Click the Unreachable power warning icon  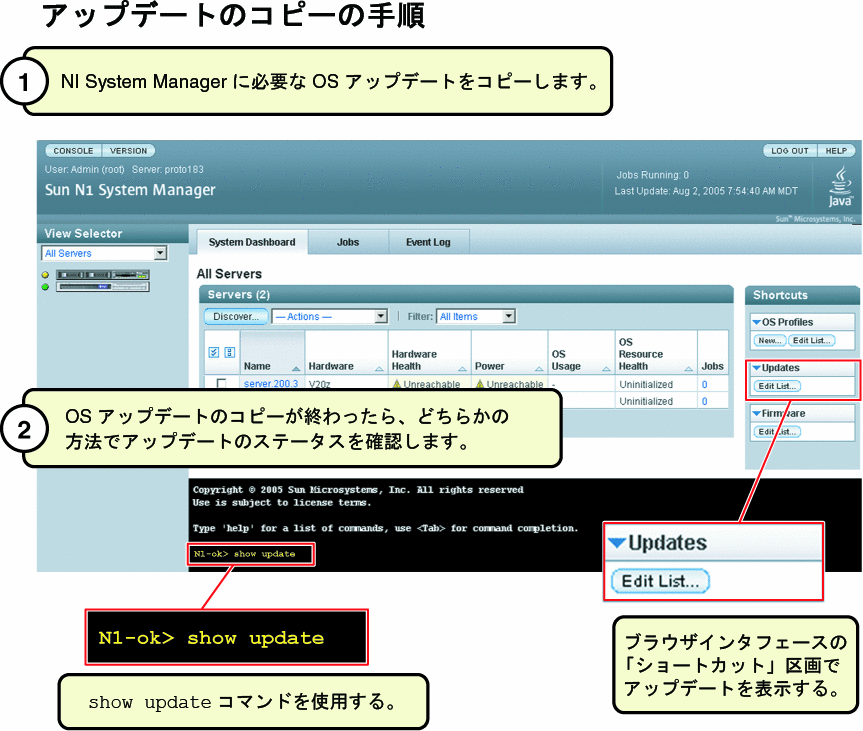[479, 384]
